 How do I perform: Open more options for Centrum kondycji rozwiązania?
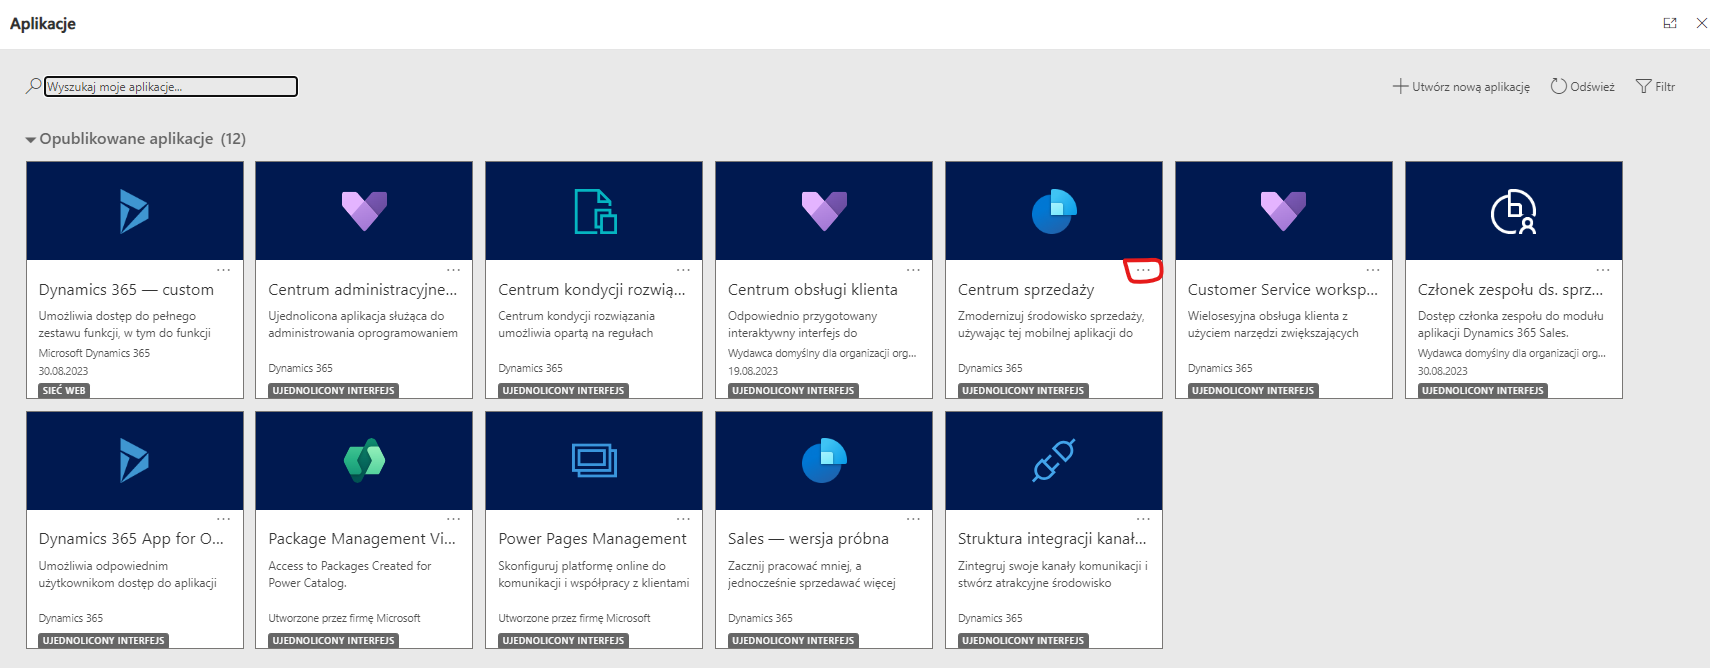684,270
